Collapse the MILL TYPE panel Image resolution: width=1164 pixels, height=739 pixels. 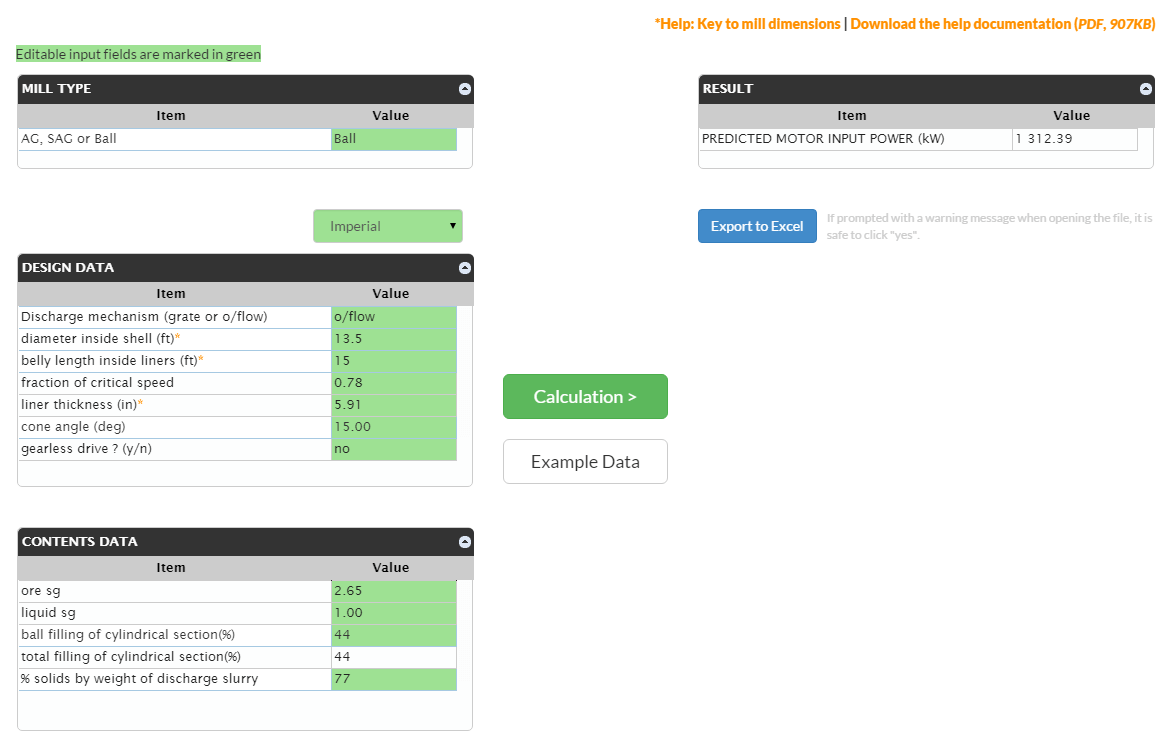point(464,89)
